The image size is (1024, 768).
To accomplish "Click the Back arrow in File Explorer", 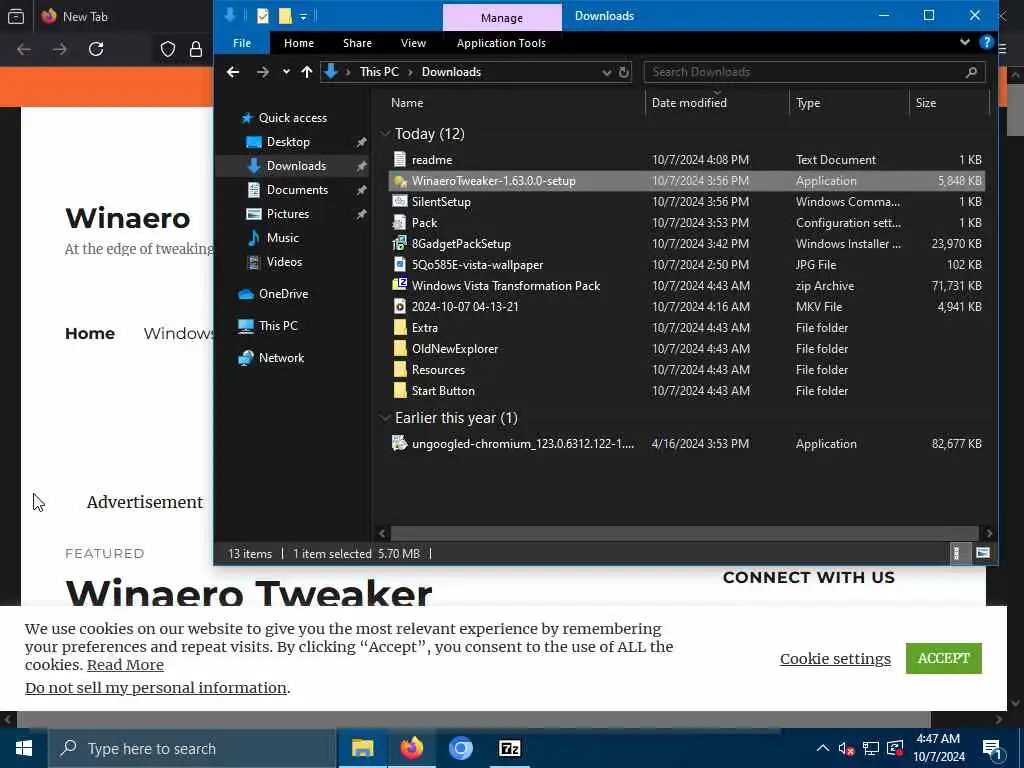I will click(x=233, y=72).
